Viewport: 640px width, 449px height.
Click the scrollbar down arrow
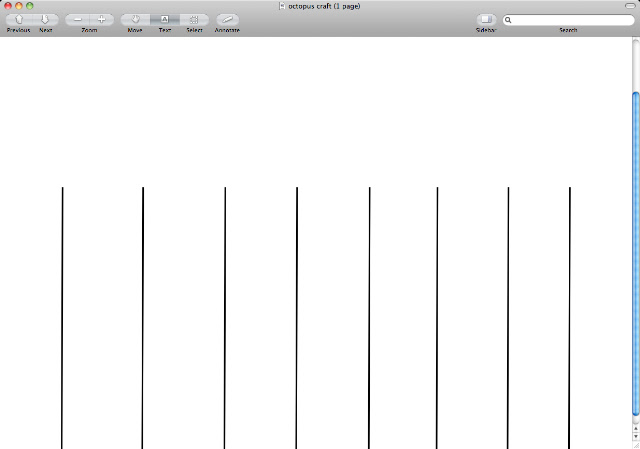click(636, 437)
